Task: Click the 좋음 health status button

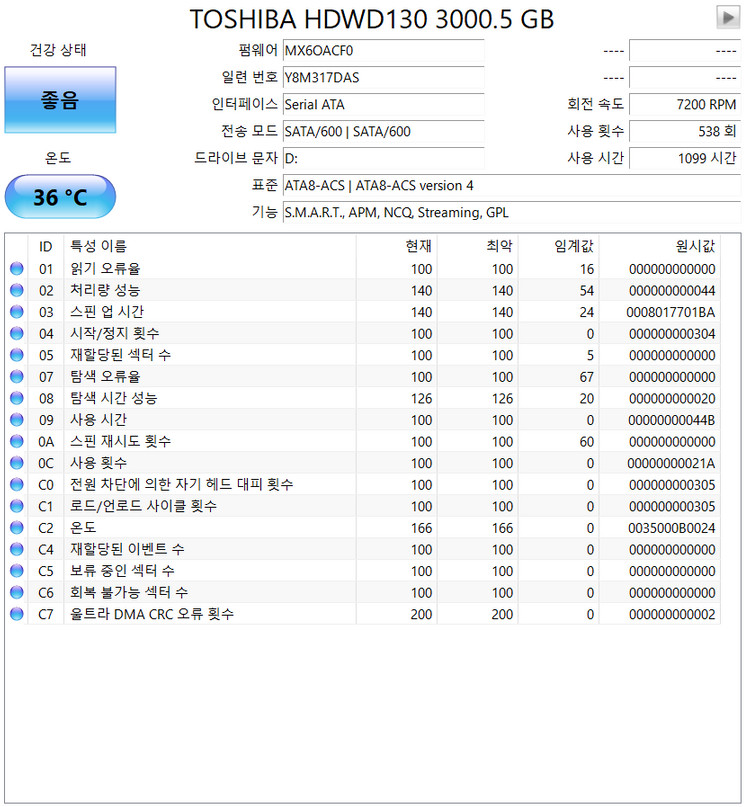Action: (x=60, y=100)
